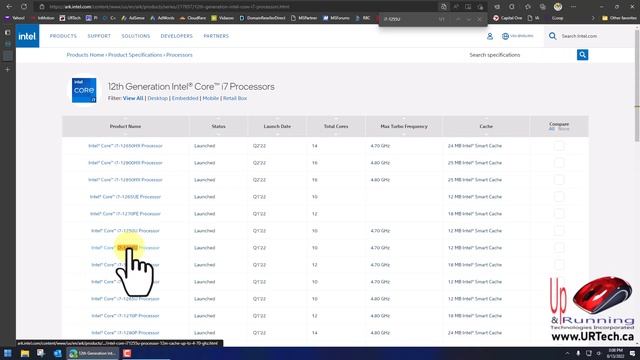Open the Capital One bookmark
This screenshot has height=360, width=640.
tap(508, 18)
